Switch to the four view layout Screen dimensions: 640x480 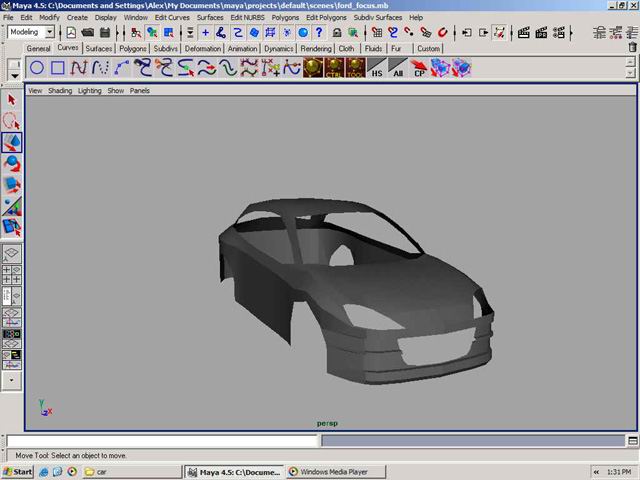tap(12, 275)
